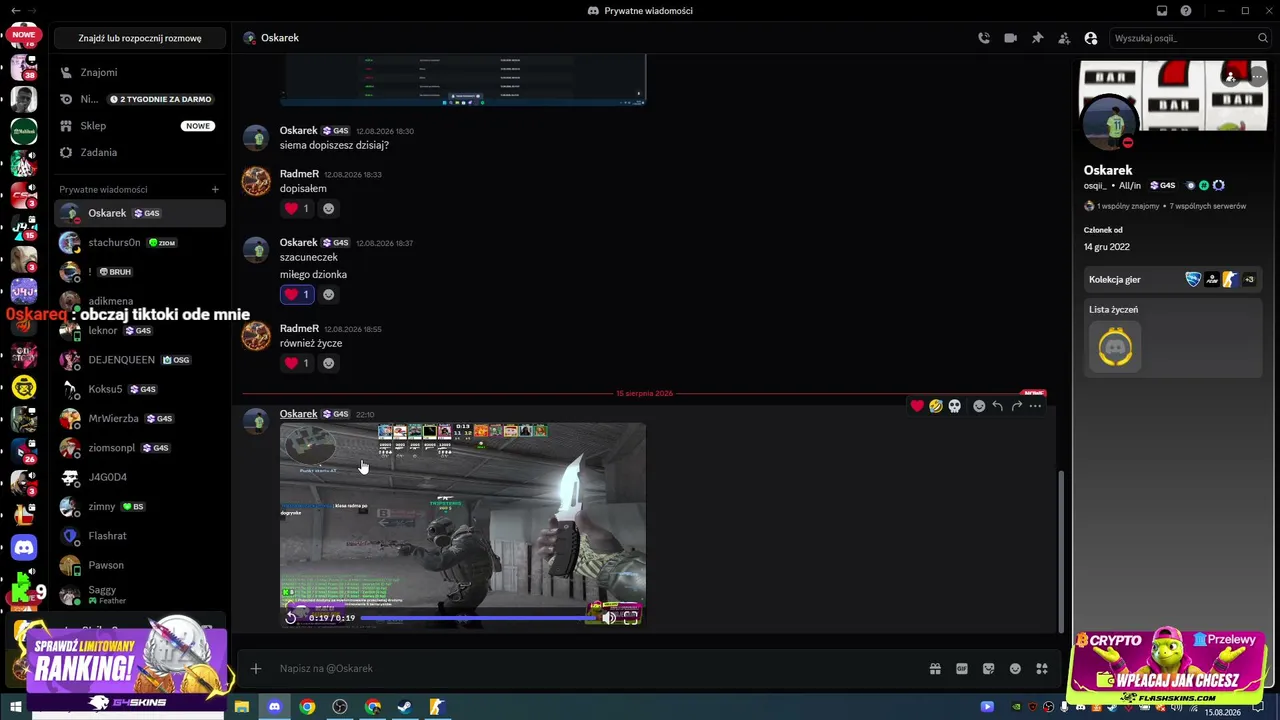Replay the video in the chat

click(291, 618)
